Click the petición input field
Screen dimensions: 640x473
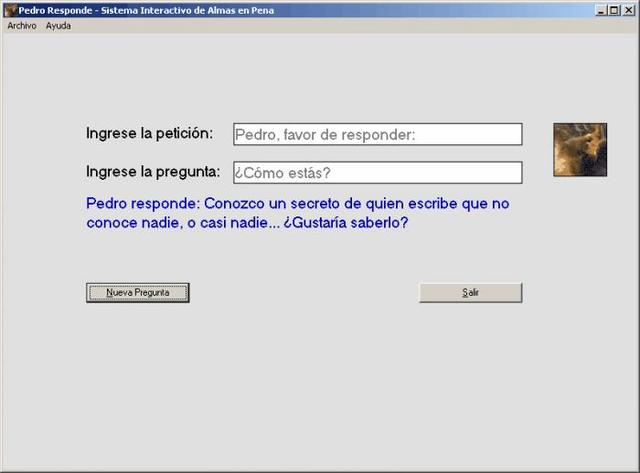[378, 134]
